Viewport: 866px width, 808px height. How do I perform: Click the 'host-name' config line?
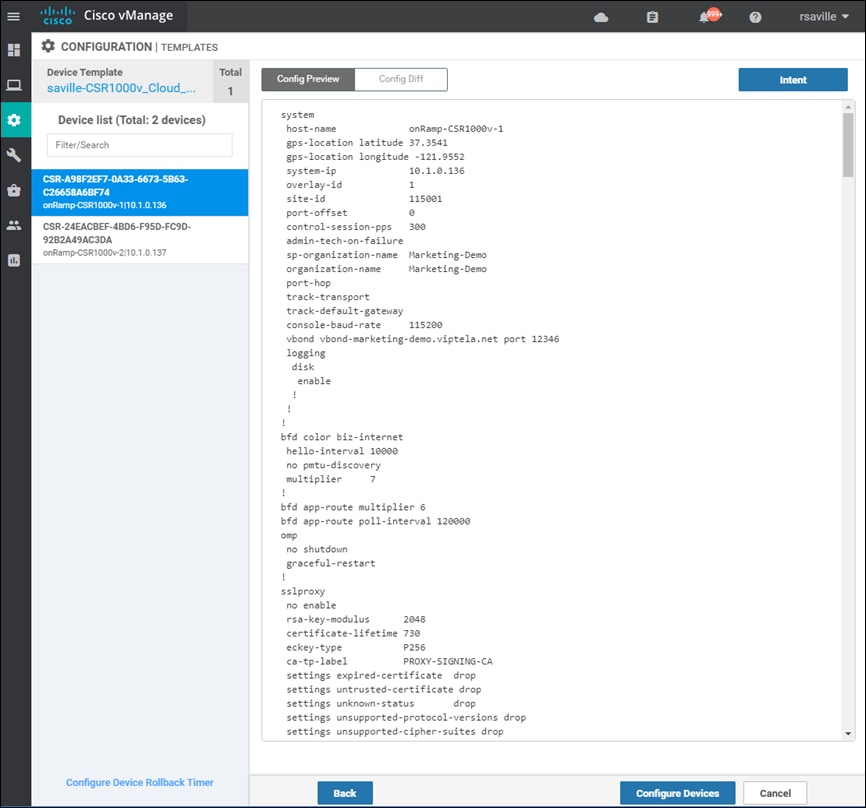tap(394, 129)
